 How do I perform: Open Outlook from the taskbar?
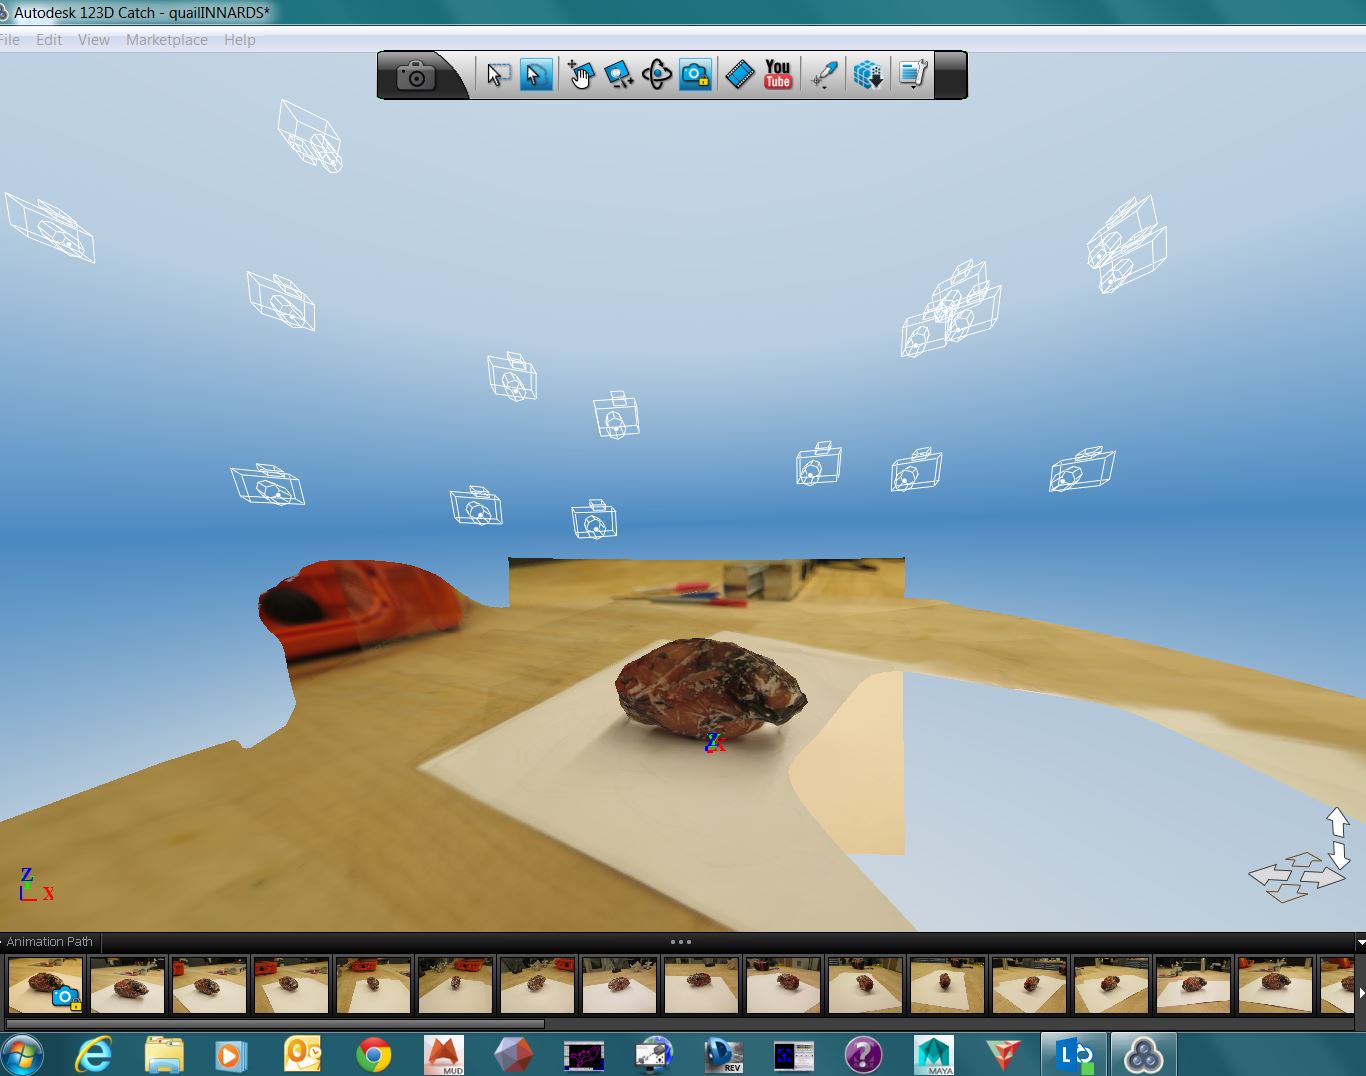click(x=302, y=1055)
